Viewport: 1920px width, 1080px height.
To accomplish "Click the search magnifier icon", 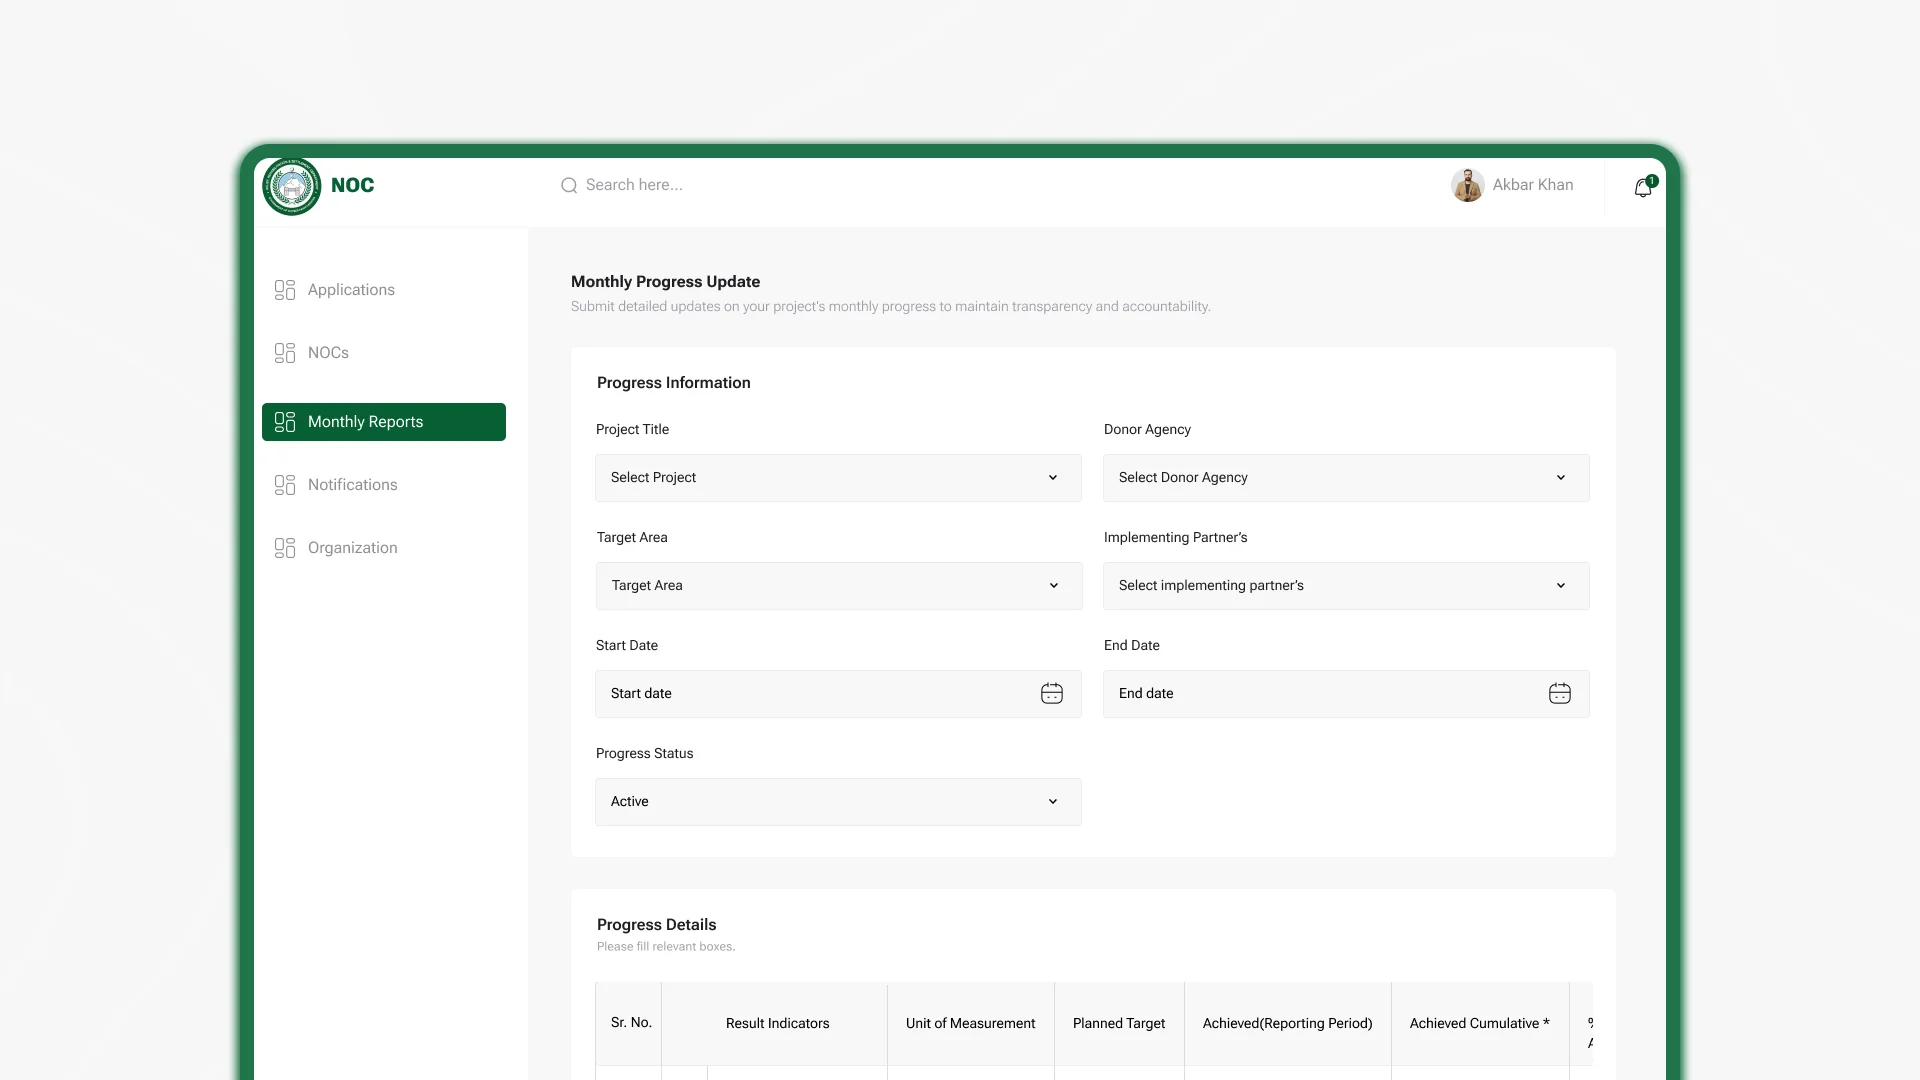I will (569, 186).
